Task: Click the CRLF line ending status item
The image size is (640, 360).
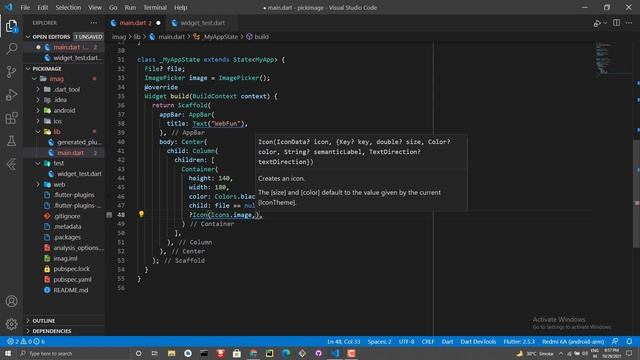Action: click(x=428, y=341)
